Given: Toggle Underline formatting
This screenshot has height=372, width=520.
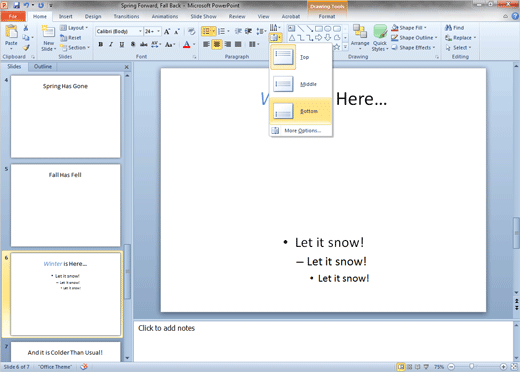Looking at the screenshot, I should tap(122, 44).
